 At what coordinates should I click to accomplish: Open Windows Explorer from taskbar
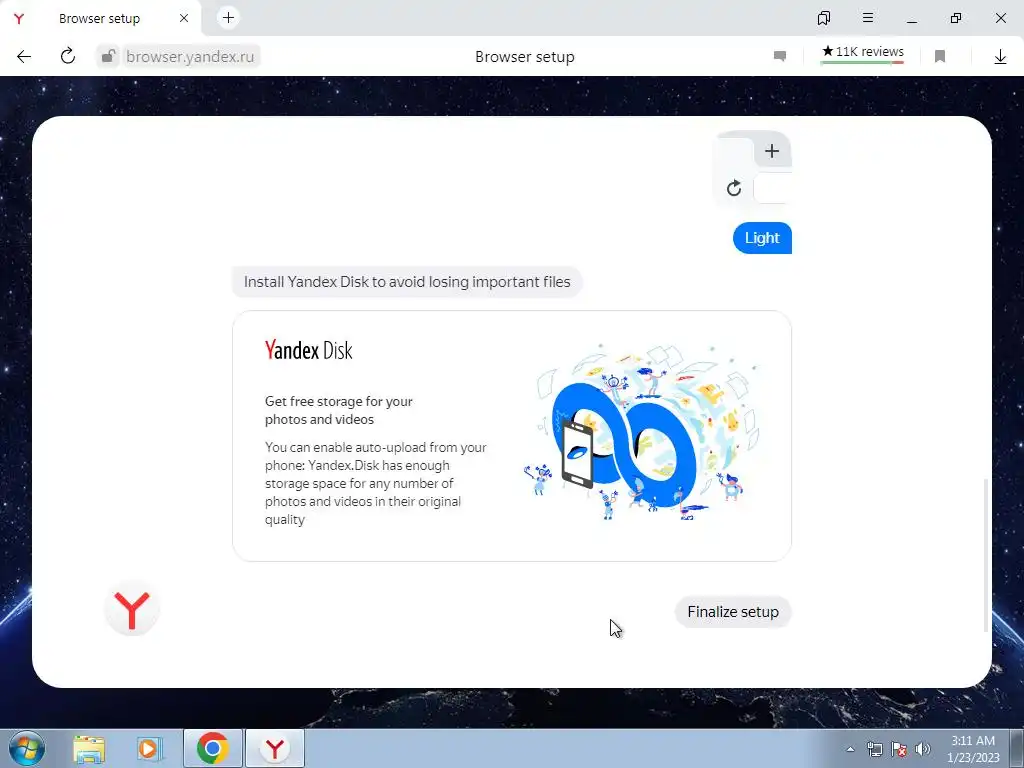(89, 748)
